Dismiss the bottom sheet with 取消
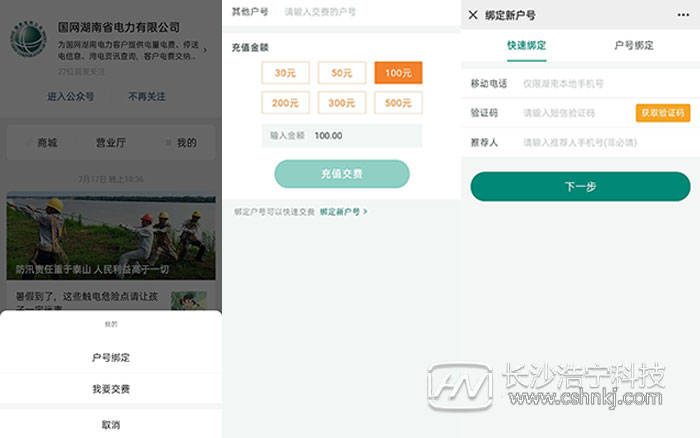This screenshot has height=438, width=700. 110,424
